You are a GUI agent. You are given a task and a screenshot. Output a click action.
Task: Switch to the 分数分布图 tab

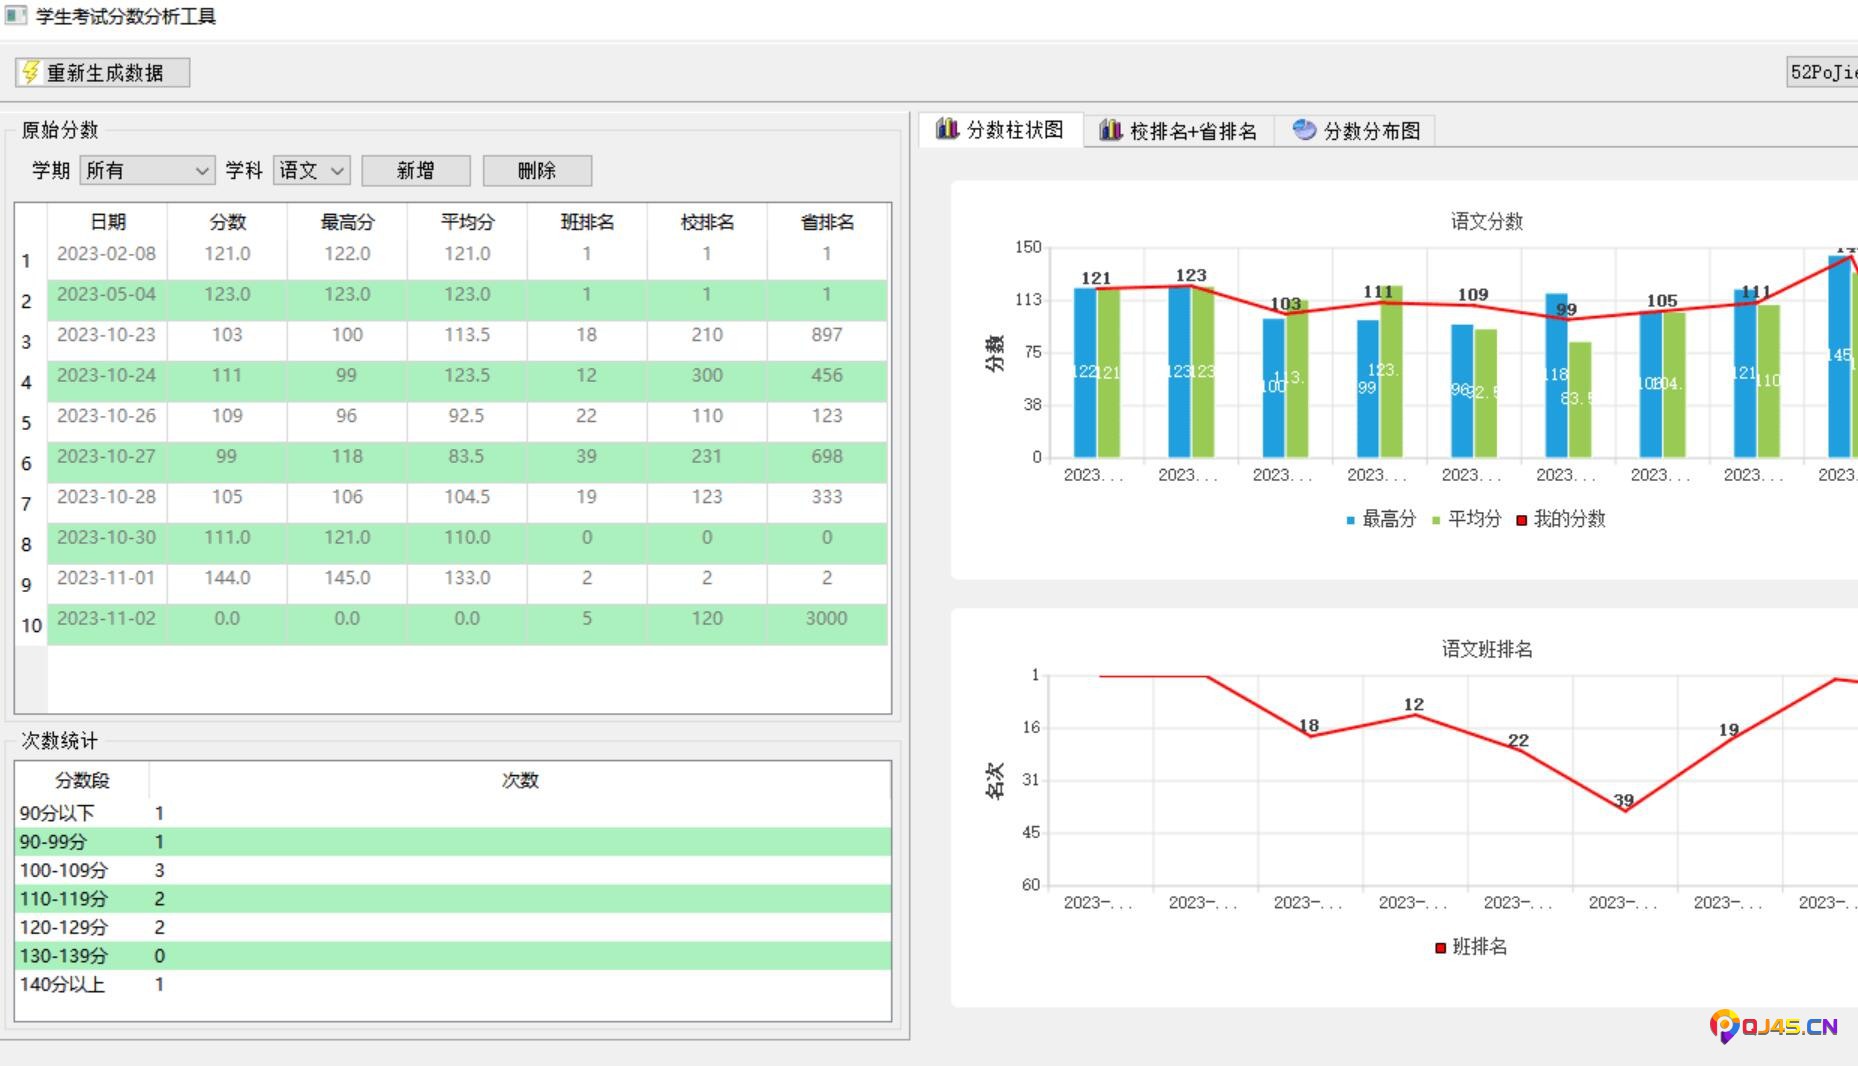click(1357, 131)
